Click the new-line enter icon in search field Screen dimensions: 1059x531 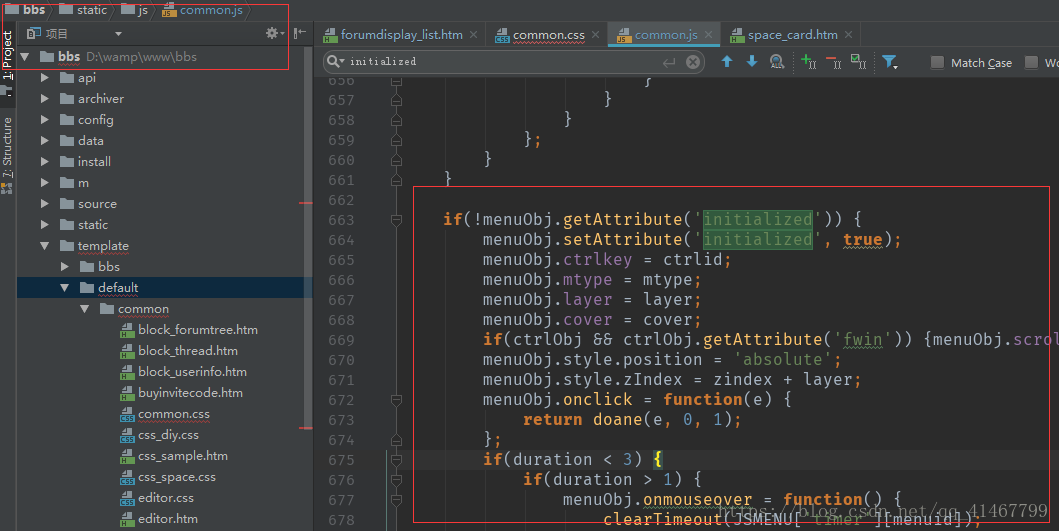[669, 62]
